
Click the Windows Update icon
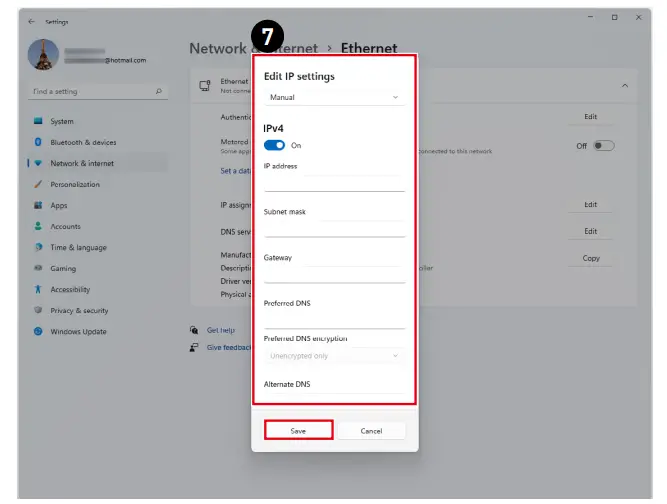[38, 331]
